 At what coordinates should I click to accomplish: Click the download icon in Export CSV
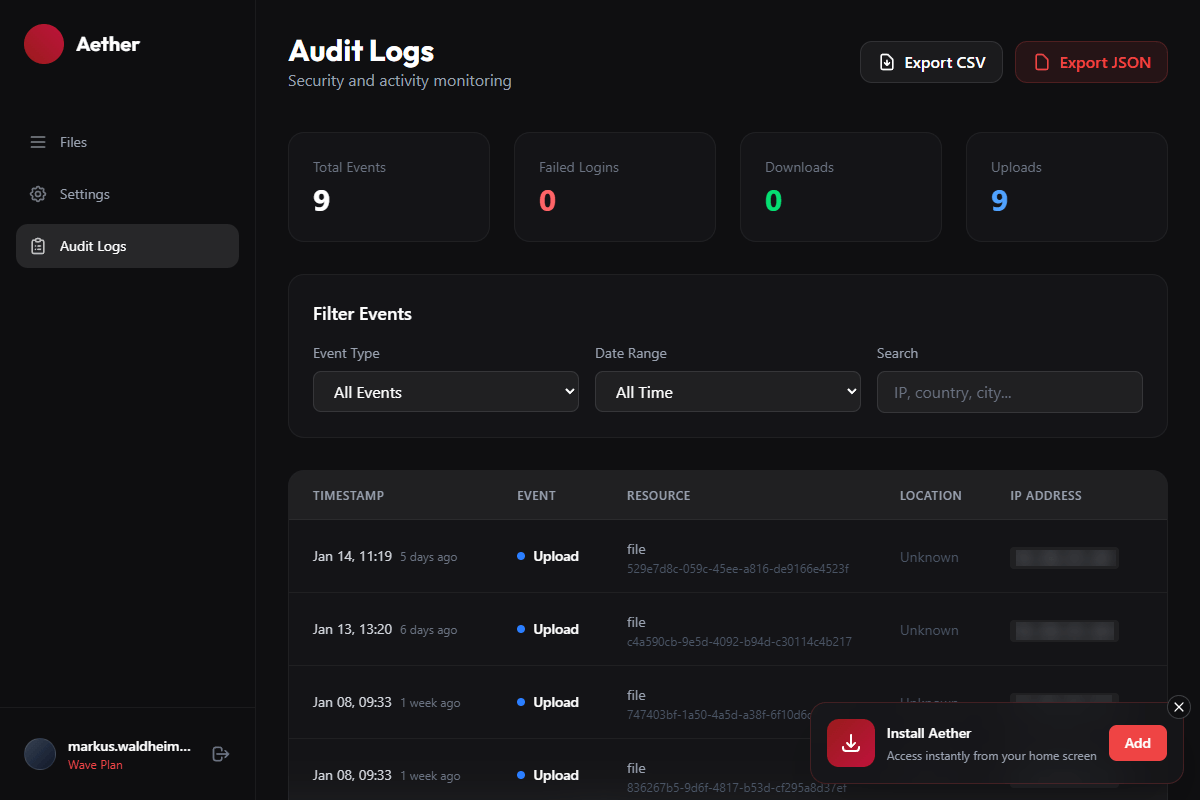[886, 62]
